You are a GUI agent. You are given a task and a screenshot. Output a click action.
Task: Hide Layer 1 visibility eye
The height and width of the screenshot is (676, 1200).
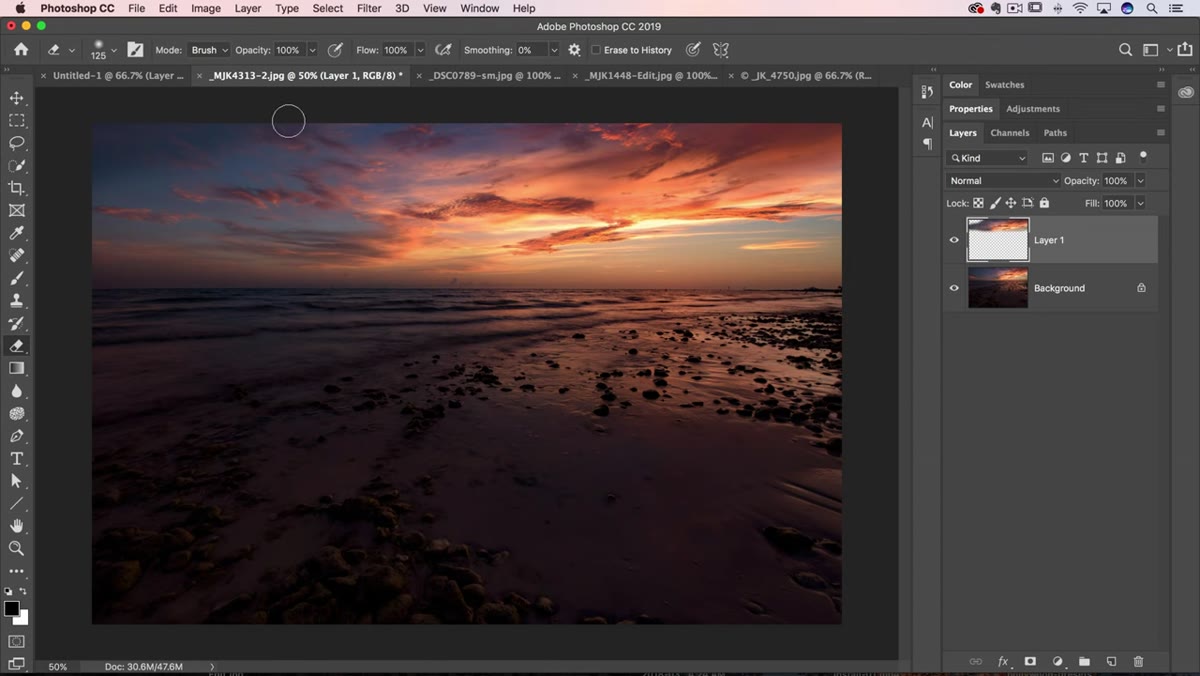tap(954, 240)
